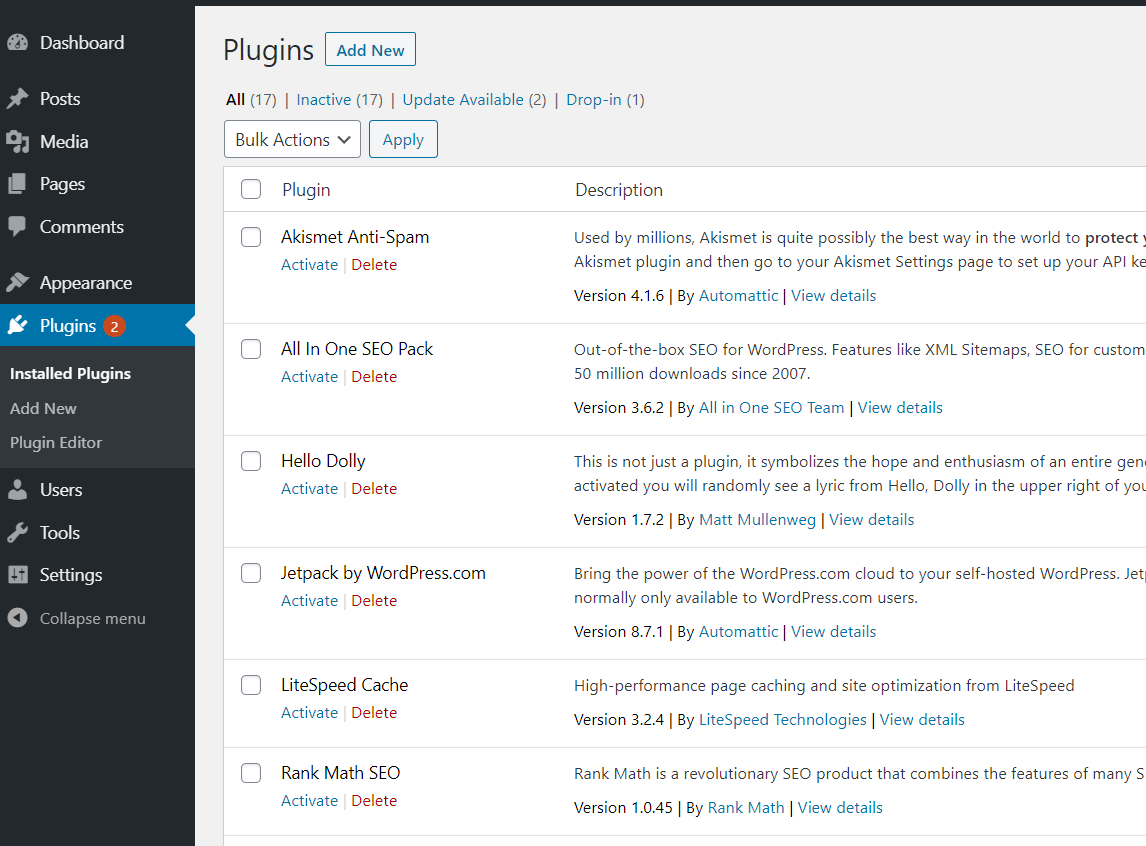
Task: Delete LiteSpeed Cache plugin
Action: point(374,712)
